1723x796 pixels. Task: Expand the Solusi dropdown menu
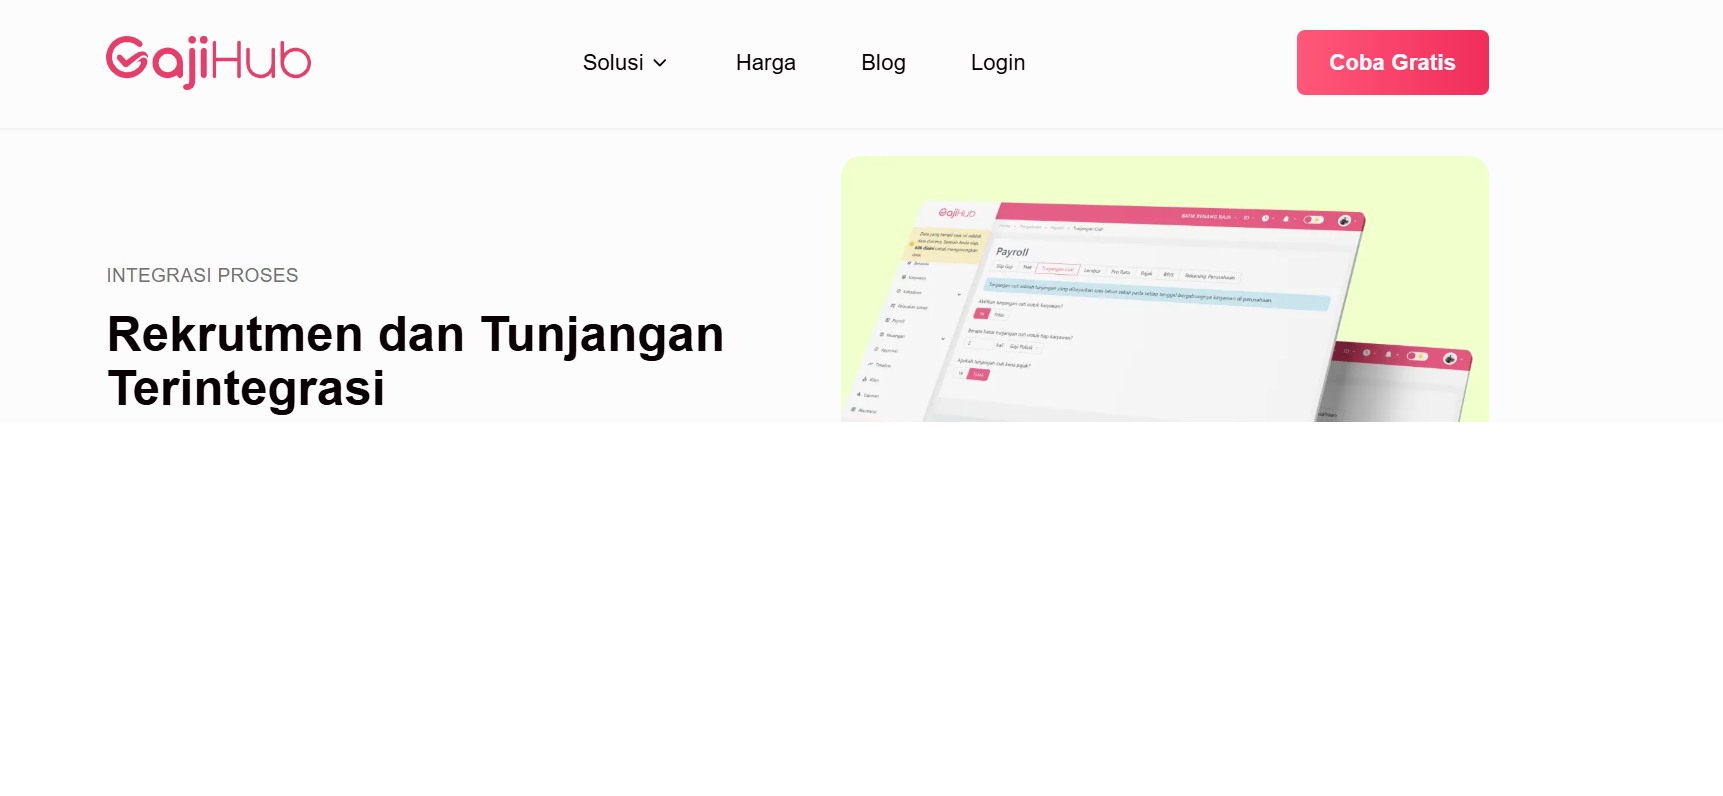coord(625,62)
